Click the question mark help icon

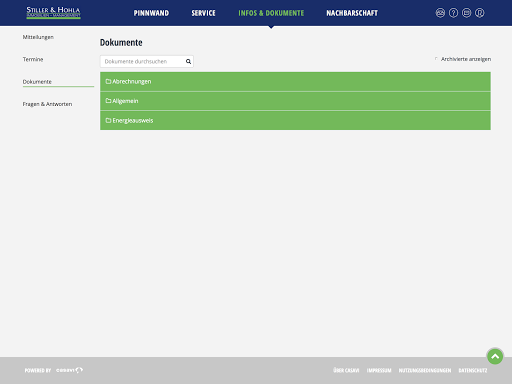453,13
